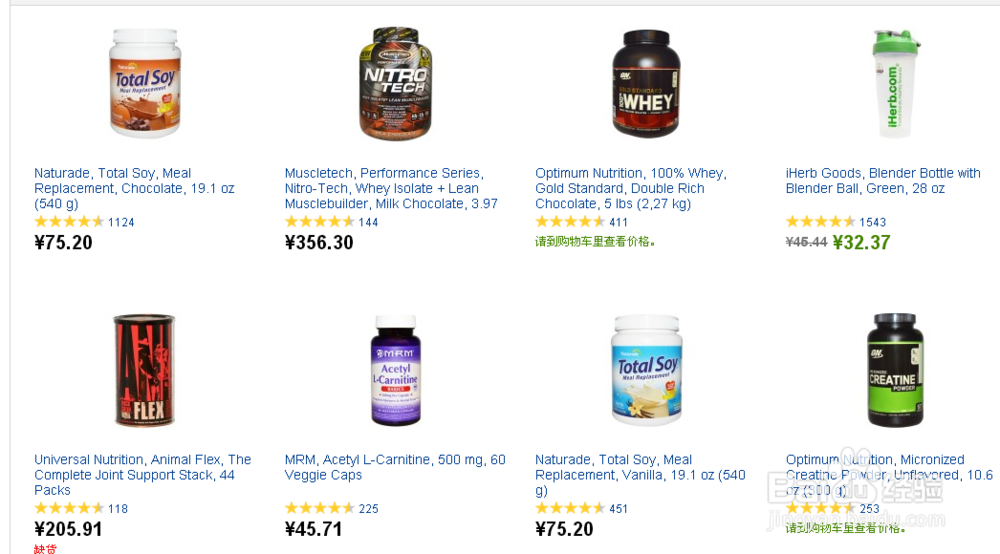Follow the MRM Acetyl L-Carnitine title link
Image resolution: width=1000 pixels, height=554 pixels.
(395, 467)
